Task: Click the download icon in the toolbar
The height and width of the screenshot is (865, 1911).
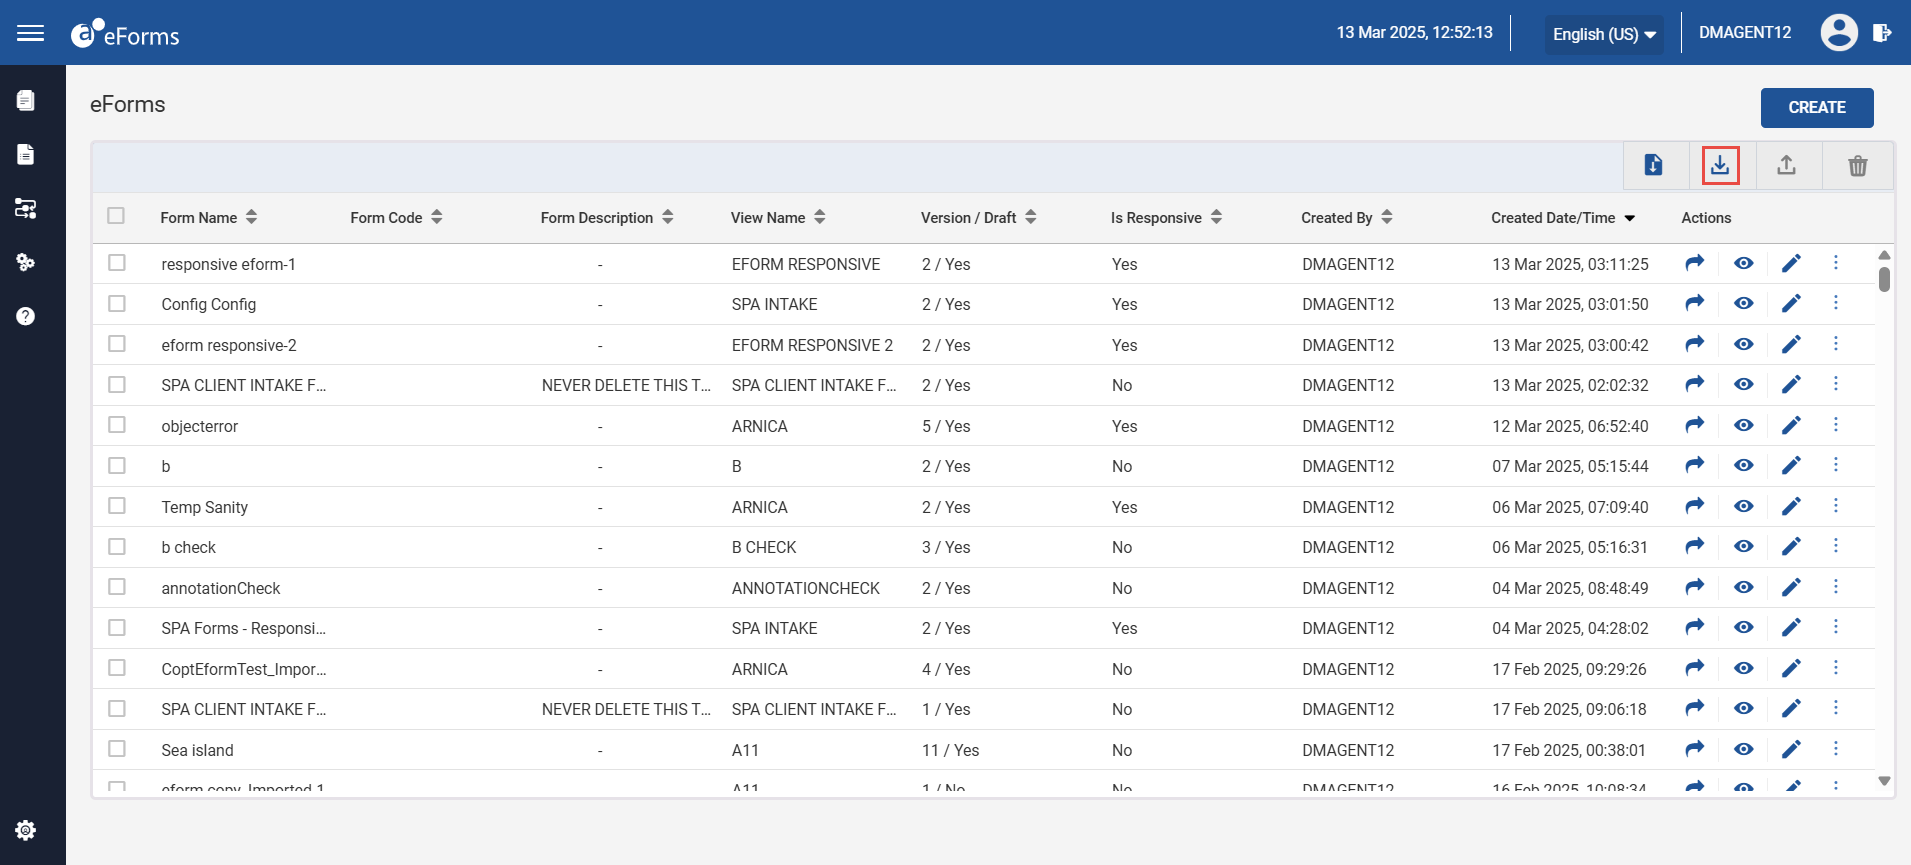Action: [x=1720, y=165]
